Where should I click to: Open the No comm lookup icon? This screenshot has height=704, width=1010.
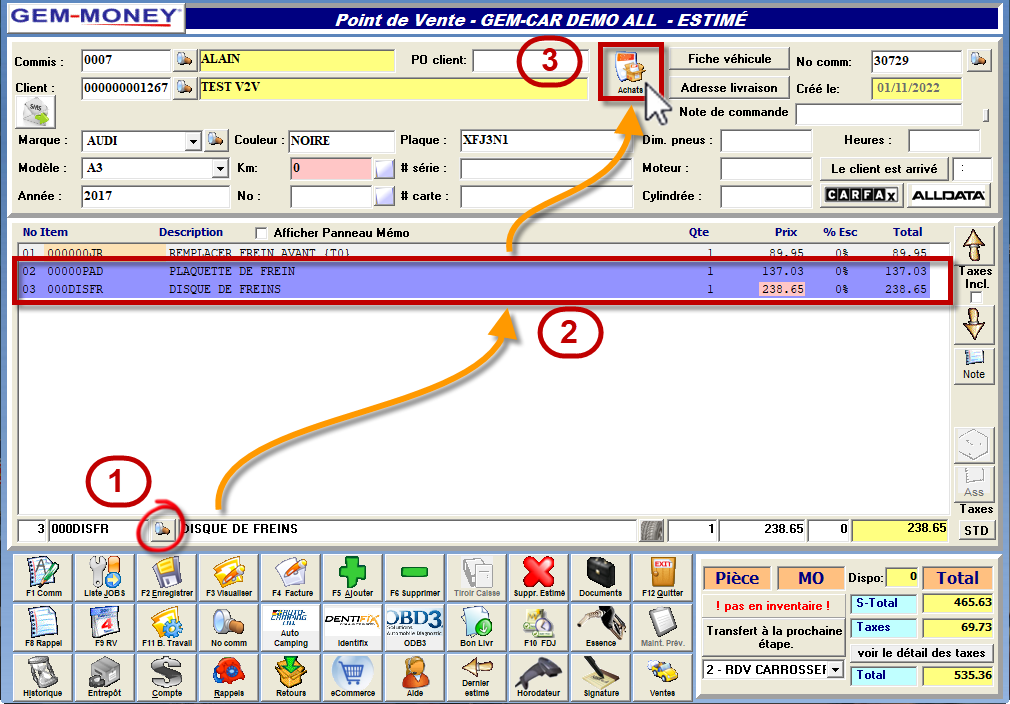[x=978, y=60]
